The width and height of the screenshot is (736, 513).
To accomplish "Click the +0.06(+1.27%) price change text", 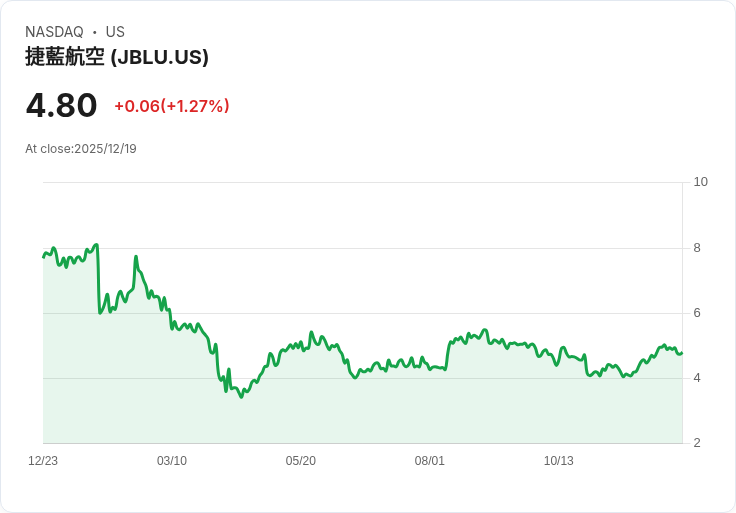I will point(172,106).
